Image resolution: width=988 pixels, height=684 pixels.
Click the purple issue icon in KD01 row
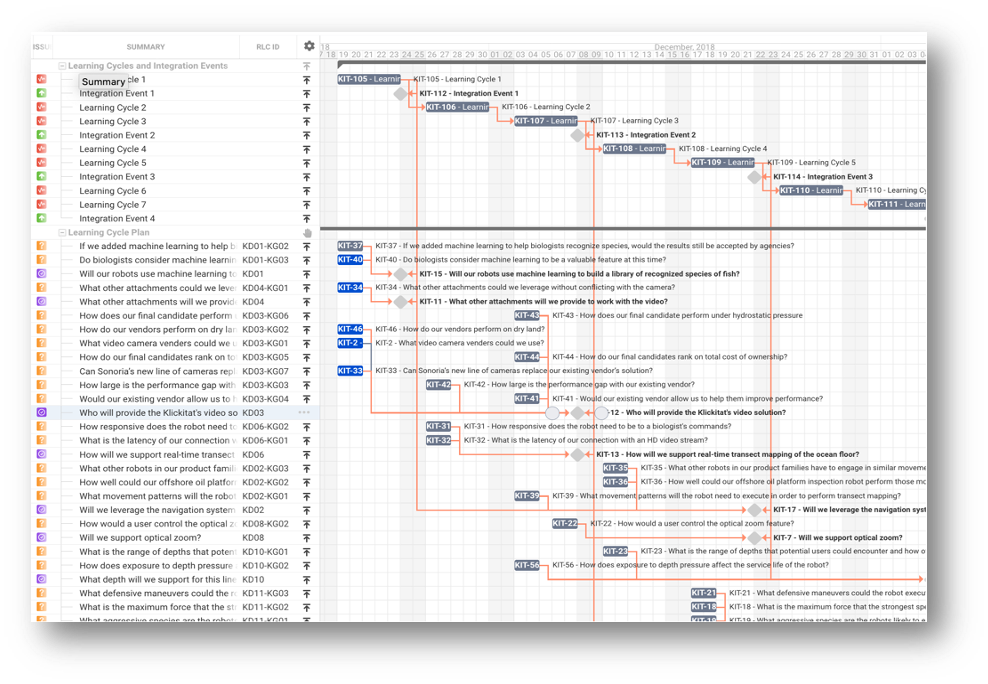[x=42, y=273]
